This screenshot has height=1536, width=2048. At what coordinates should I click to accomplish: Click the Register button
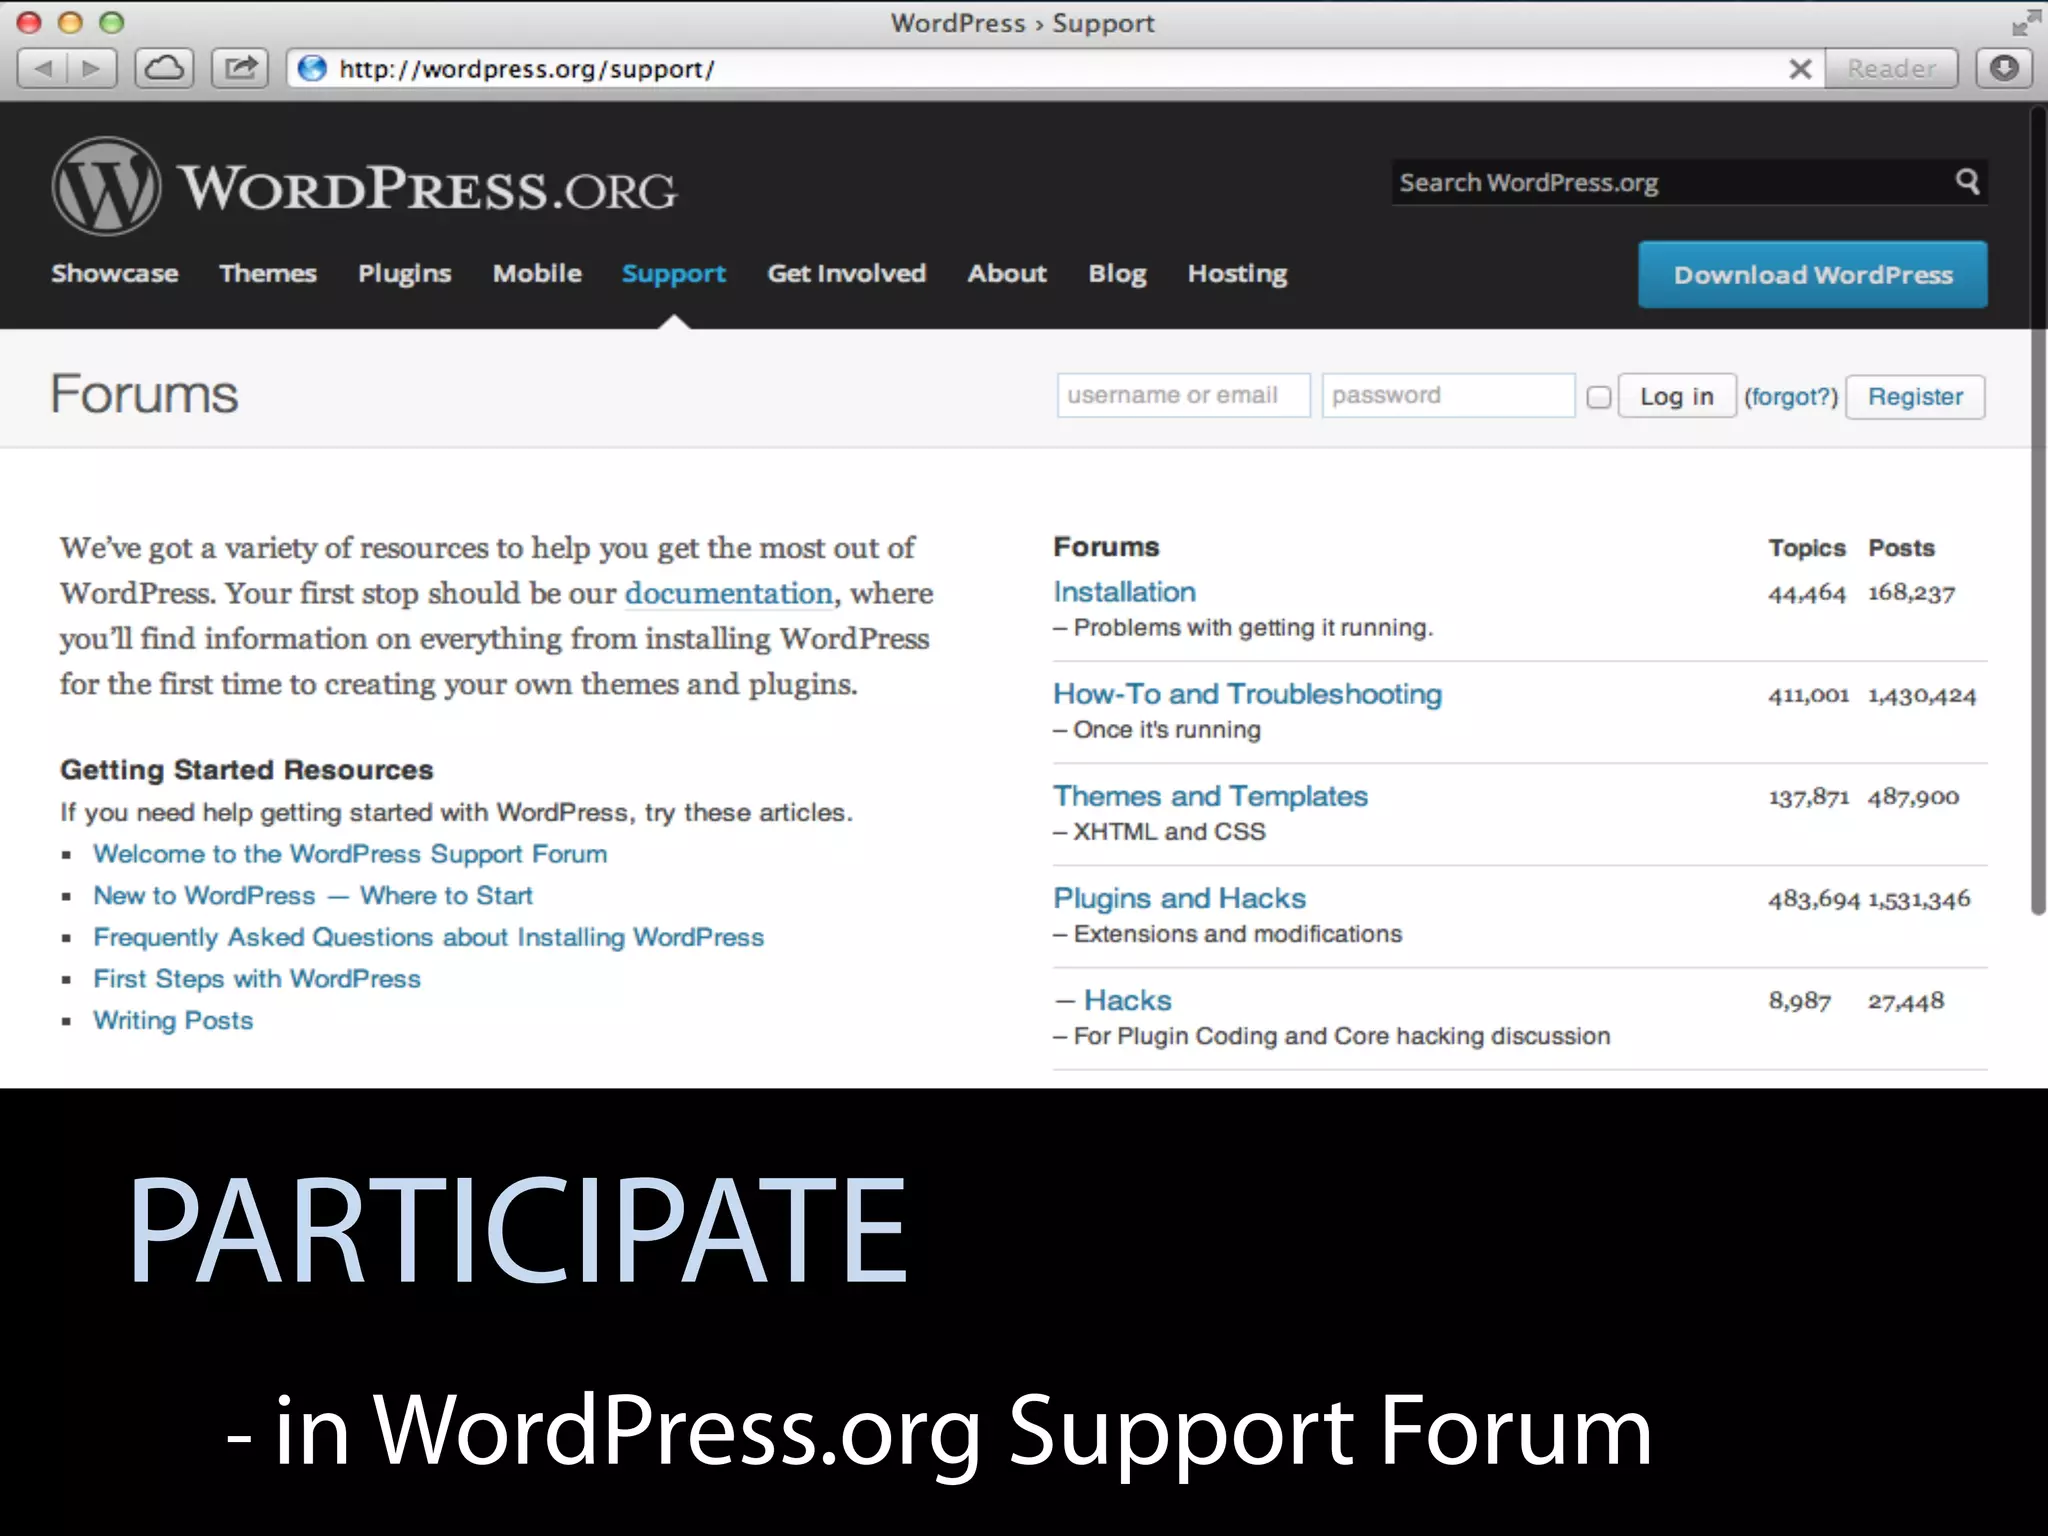click(x=1915, y=396)
